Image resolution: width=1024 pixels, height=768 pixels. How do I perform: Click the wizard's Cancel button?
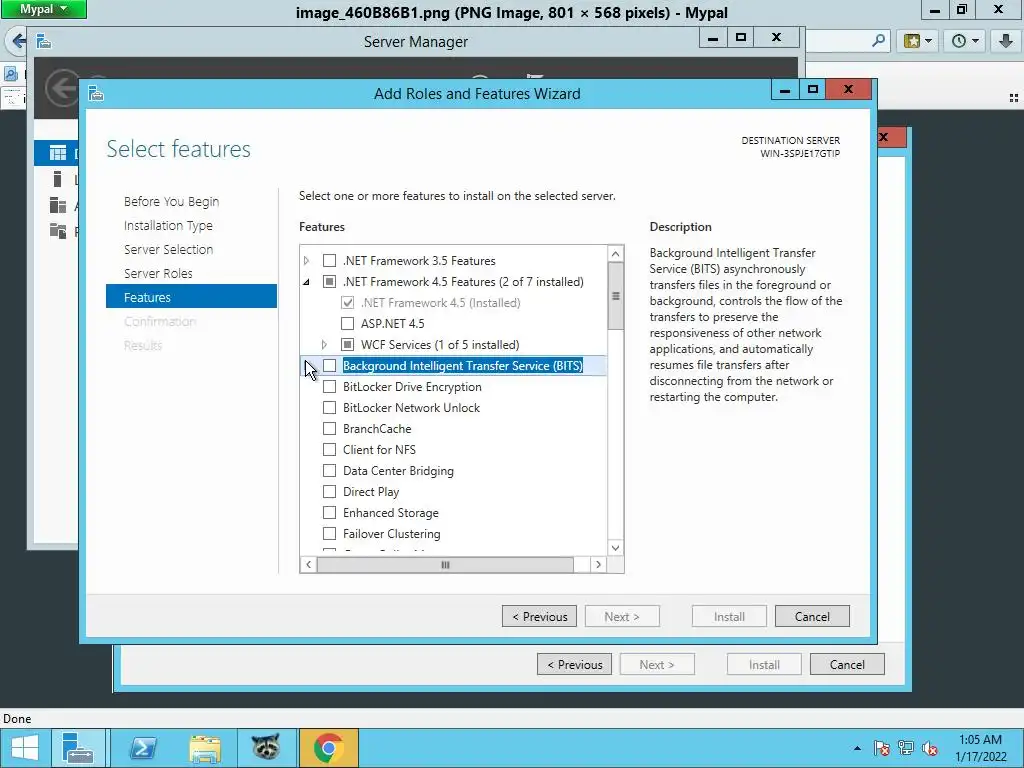click(x=812, y=616)
